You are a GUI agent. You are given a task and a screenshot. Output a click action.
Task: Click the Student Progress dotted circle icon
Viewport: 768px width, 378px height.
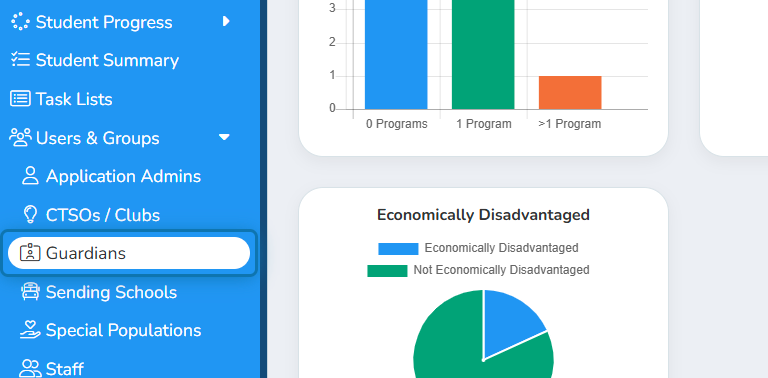(20, 22)
